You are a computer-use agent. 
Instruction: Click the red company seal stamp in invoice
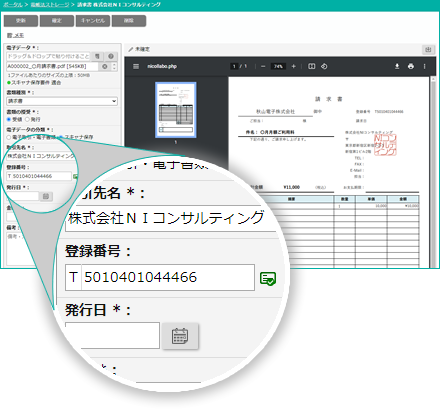(385, 145)
